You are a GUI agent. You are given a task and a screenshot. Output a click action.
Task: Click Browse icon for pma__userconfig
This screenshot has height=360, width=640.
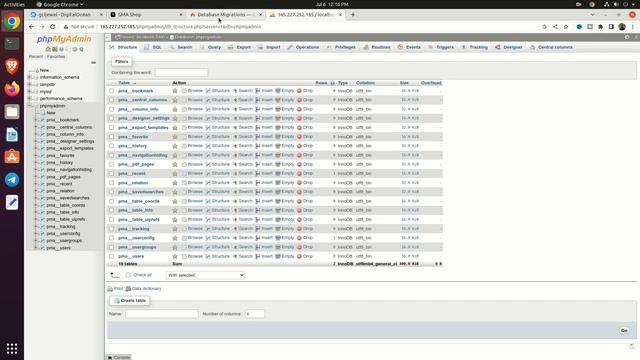click(184, 238)
